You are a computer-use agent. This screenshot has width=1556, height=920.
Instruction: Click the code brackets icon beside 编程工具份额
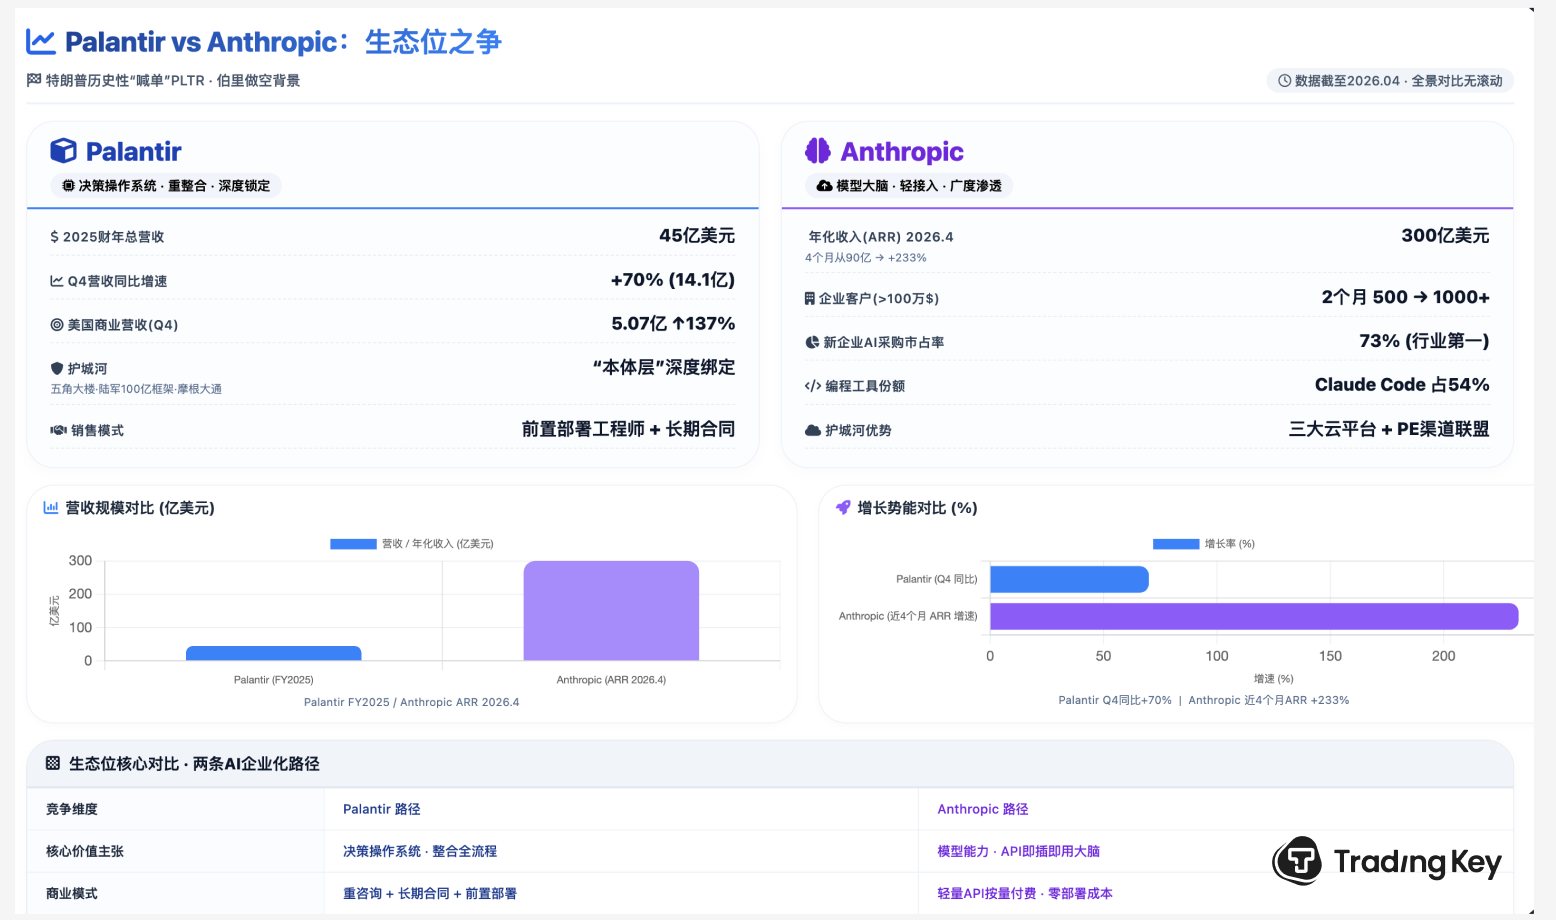click(812, 386)
